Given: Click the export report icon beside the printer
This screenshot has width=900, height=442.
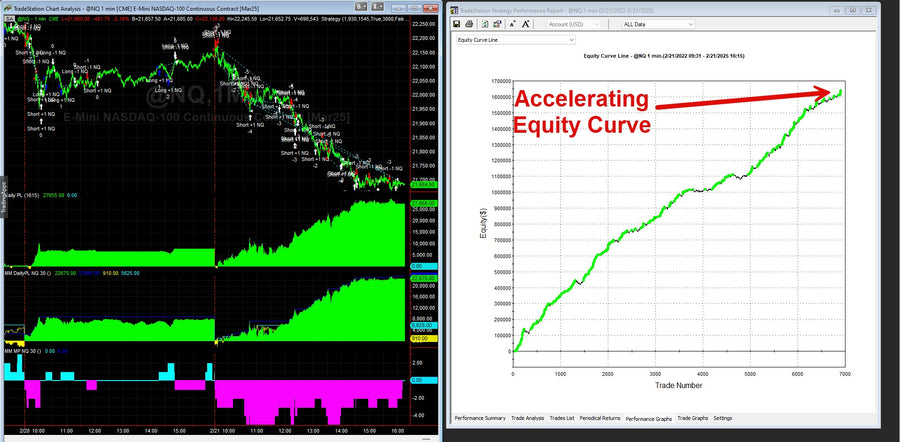Looking at the screenshot, I should [484, 24].
